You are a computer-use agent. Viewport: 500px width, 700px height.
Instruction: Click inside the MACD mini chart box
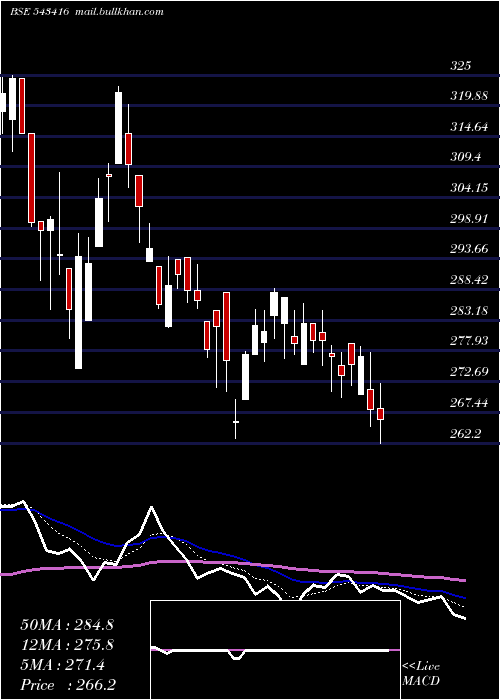[275, 650]
